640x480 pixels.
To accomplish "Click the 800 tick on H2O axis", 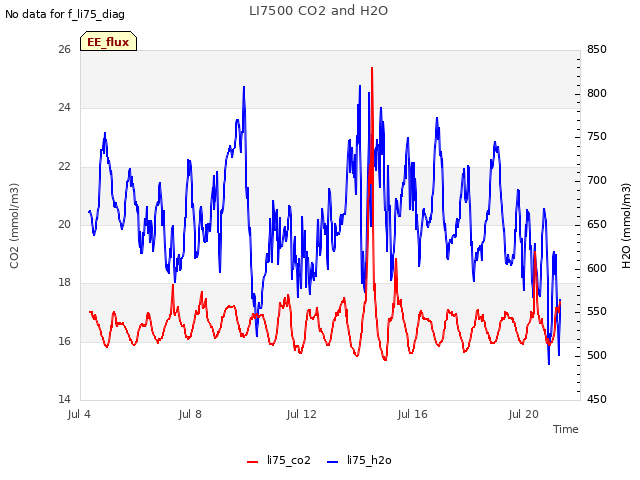I will [x=597, y=93].
